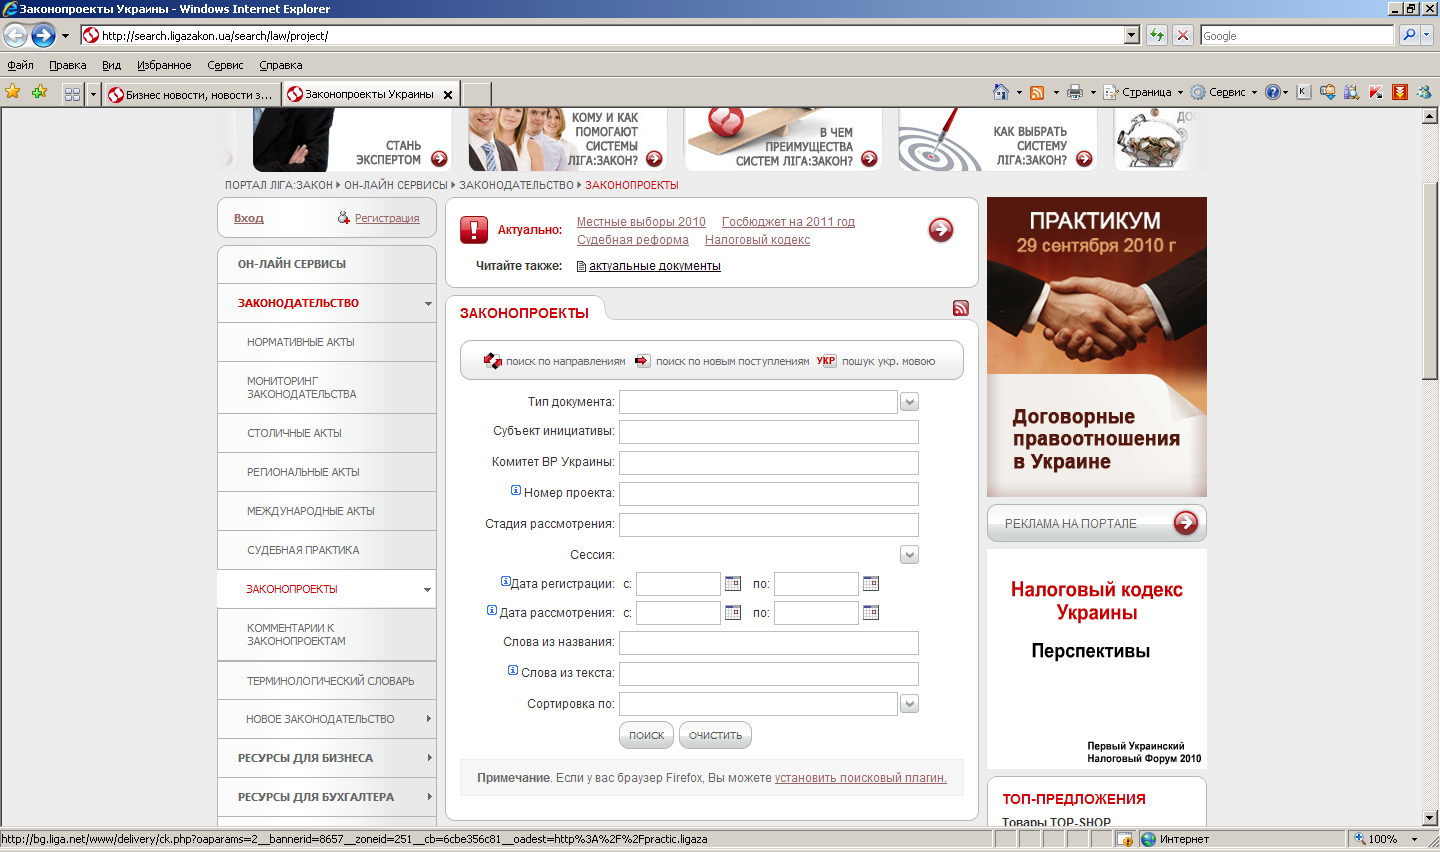Click the Kaspersky red K toolbar icon
The width and height of the screenshot is (1440, 852).
(1376, 92)
